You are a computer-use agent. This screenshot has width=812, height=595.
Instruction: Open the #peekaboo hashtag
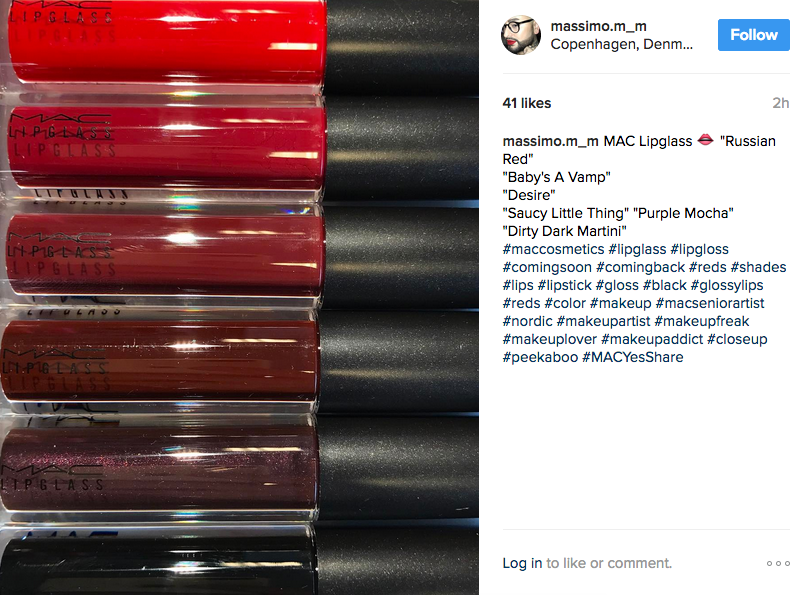540,357
